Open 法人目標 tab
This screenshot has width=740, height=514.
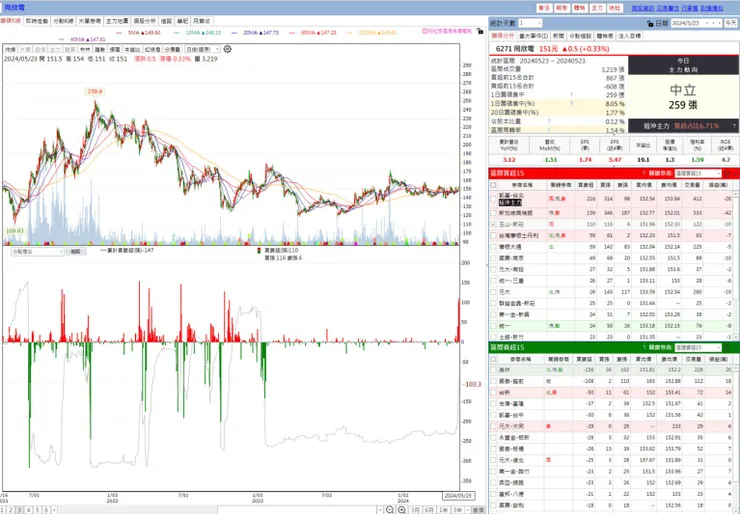point(630,36)
